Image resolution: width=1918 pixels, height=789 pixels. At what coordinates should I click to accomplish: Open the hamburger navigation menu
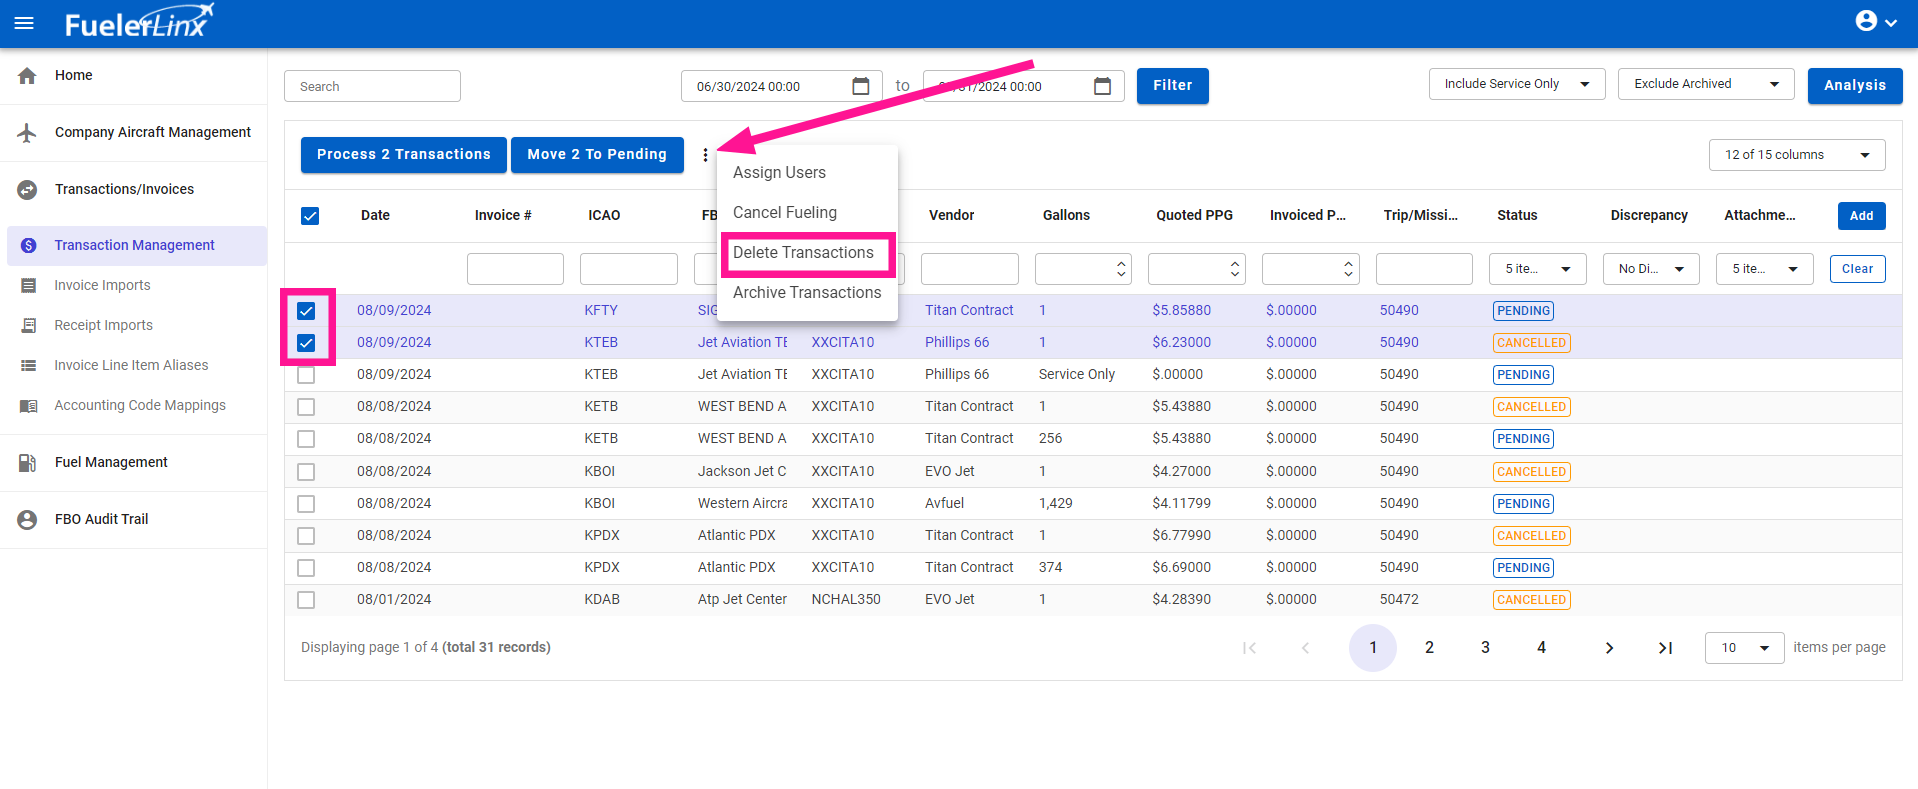[24, 23]
